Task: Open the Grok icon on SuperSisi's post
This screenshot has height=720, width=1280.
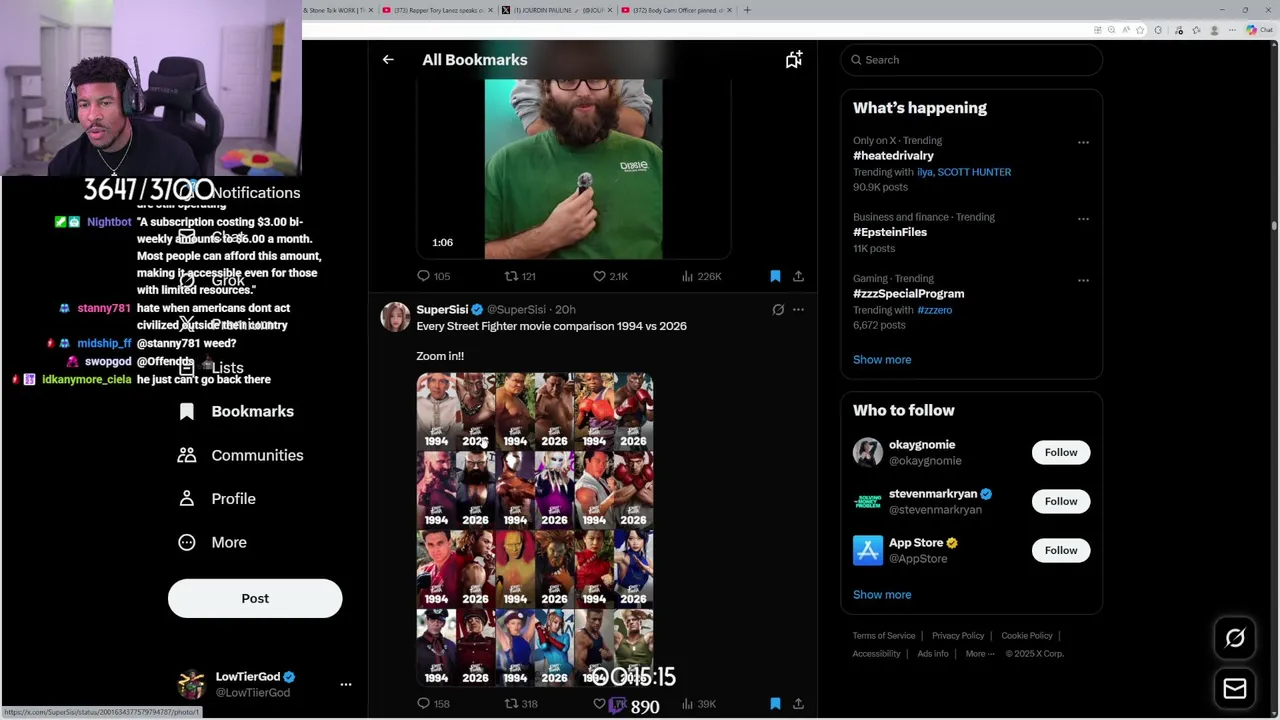Action: 778,310
